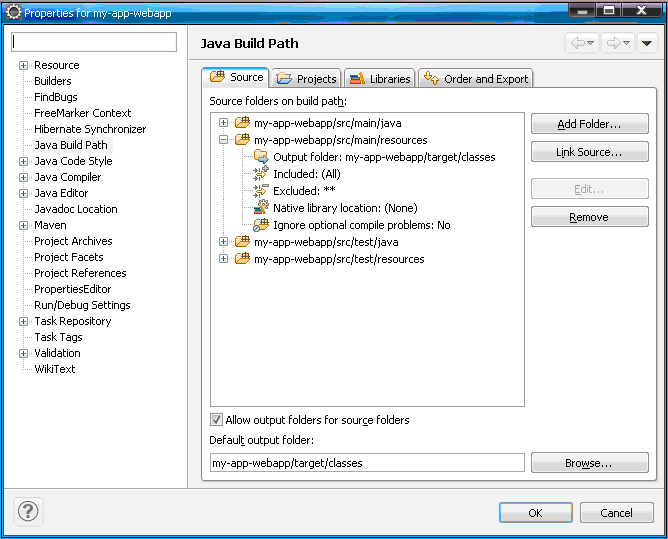
Task: Open the Order and Export tab
Action: (x=476, y=79)
